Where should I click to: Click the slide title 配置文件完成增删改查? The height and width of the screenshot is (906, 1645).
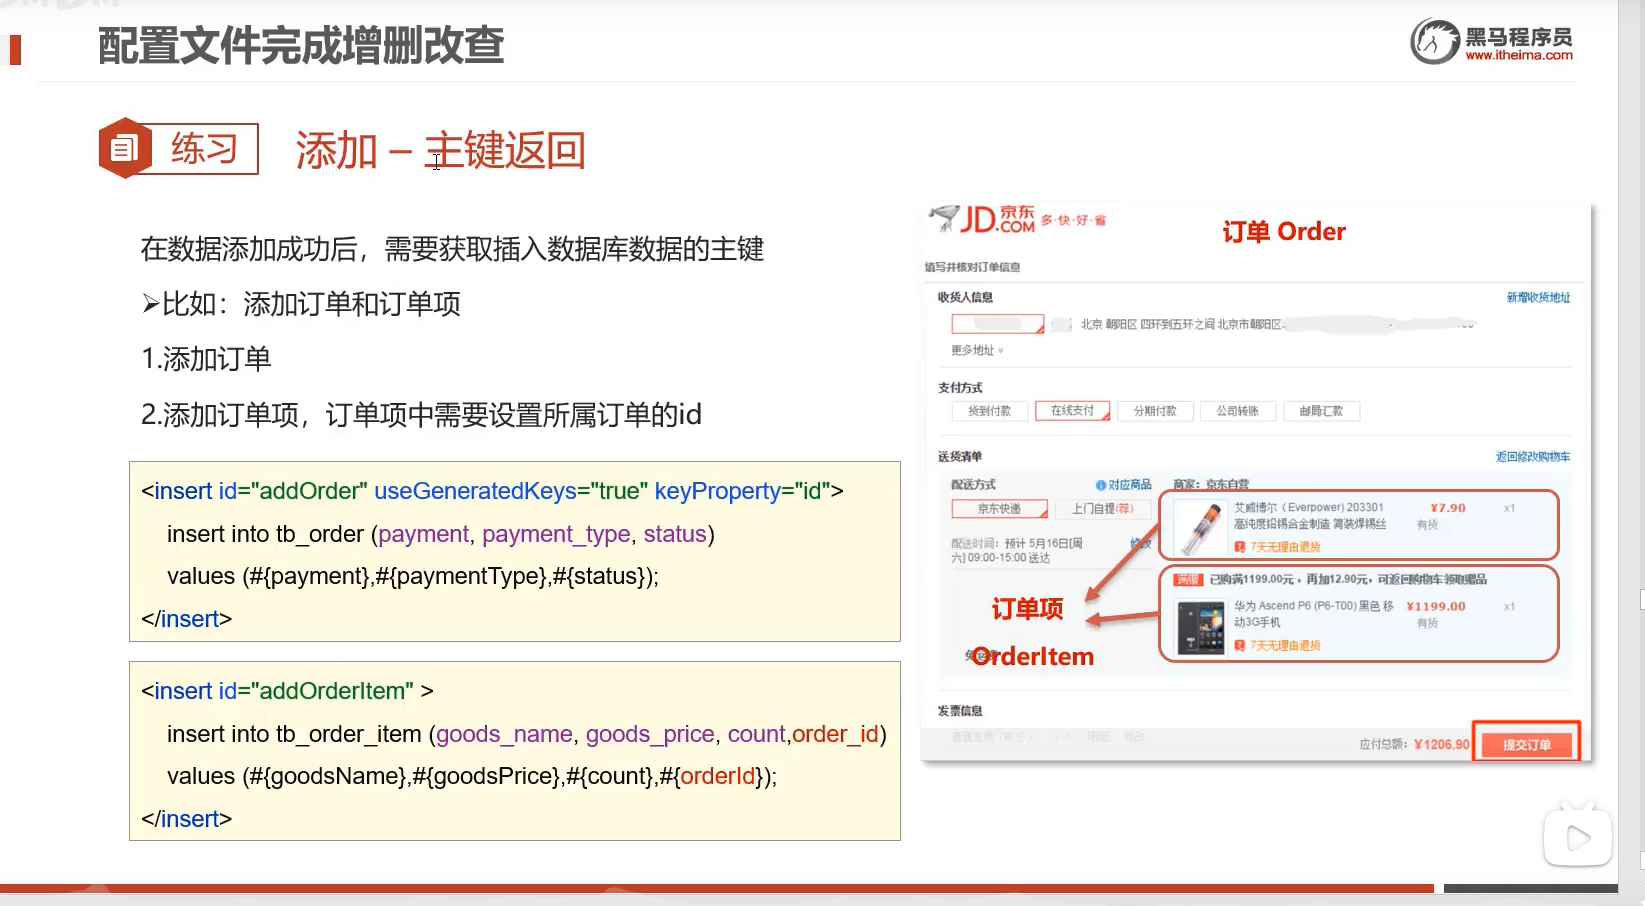tap(301, 46)
